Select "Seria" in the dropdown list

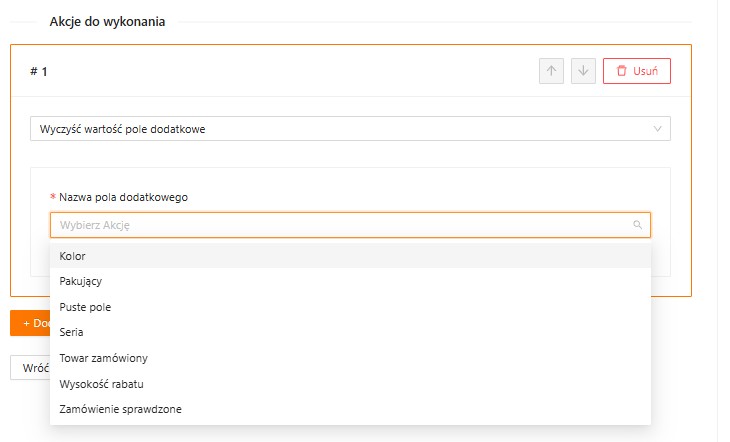coord(72,332)
